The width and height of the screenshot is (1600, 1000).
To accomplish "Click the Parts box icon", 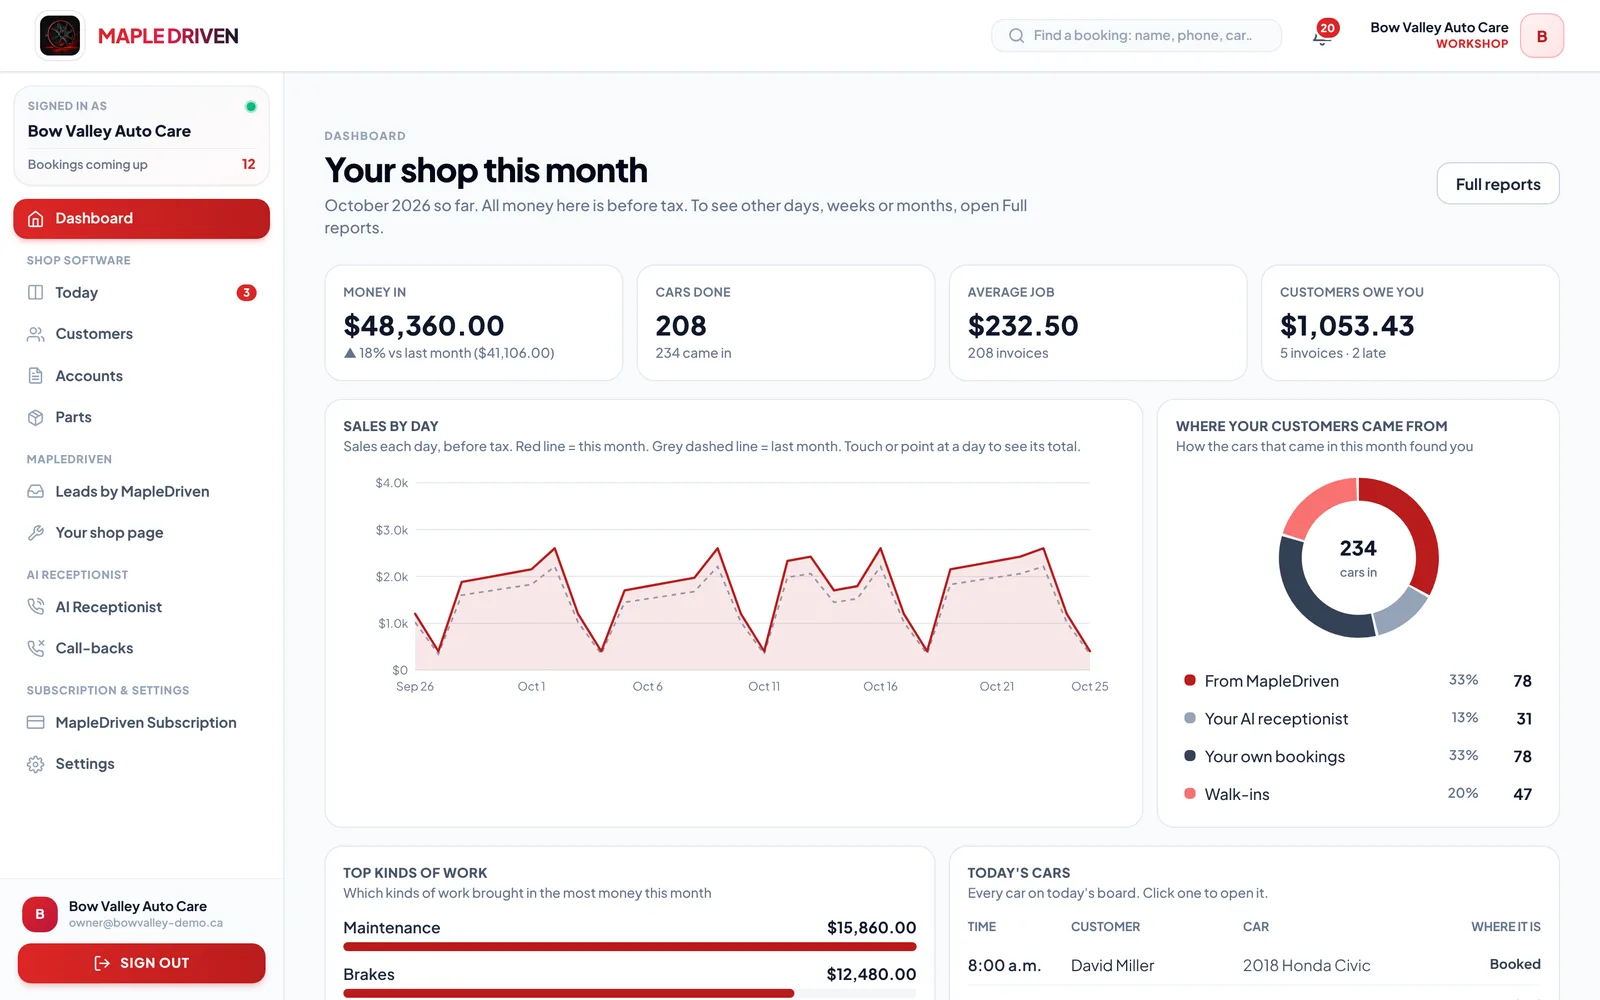I will point(36,417).
